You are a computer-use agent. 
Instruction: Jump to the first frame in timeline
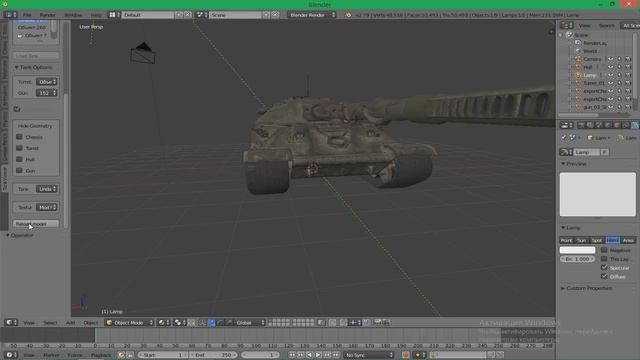point(292,356)
